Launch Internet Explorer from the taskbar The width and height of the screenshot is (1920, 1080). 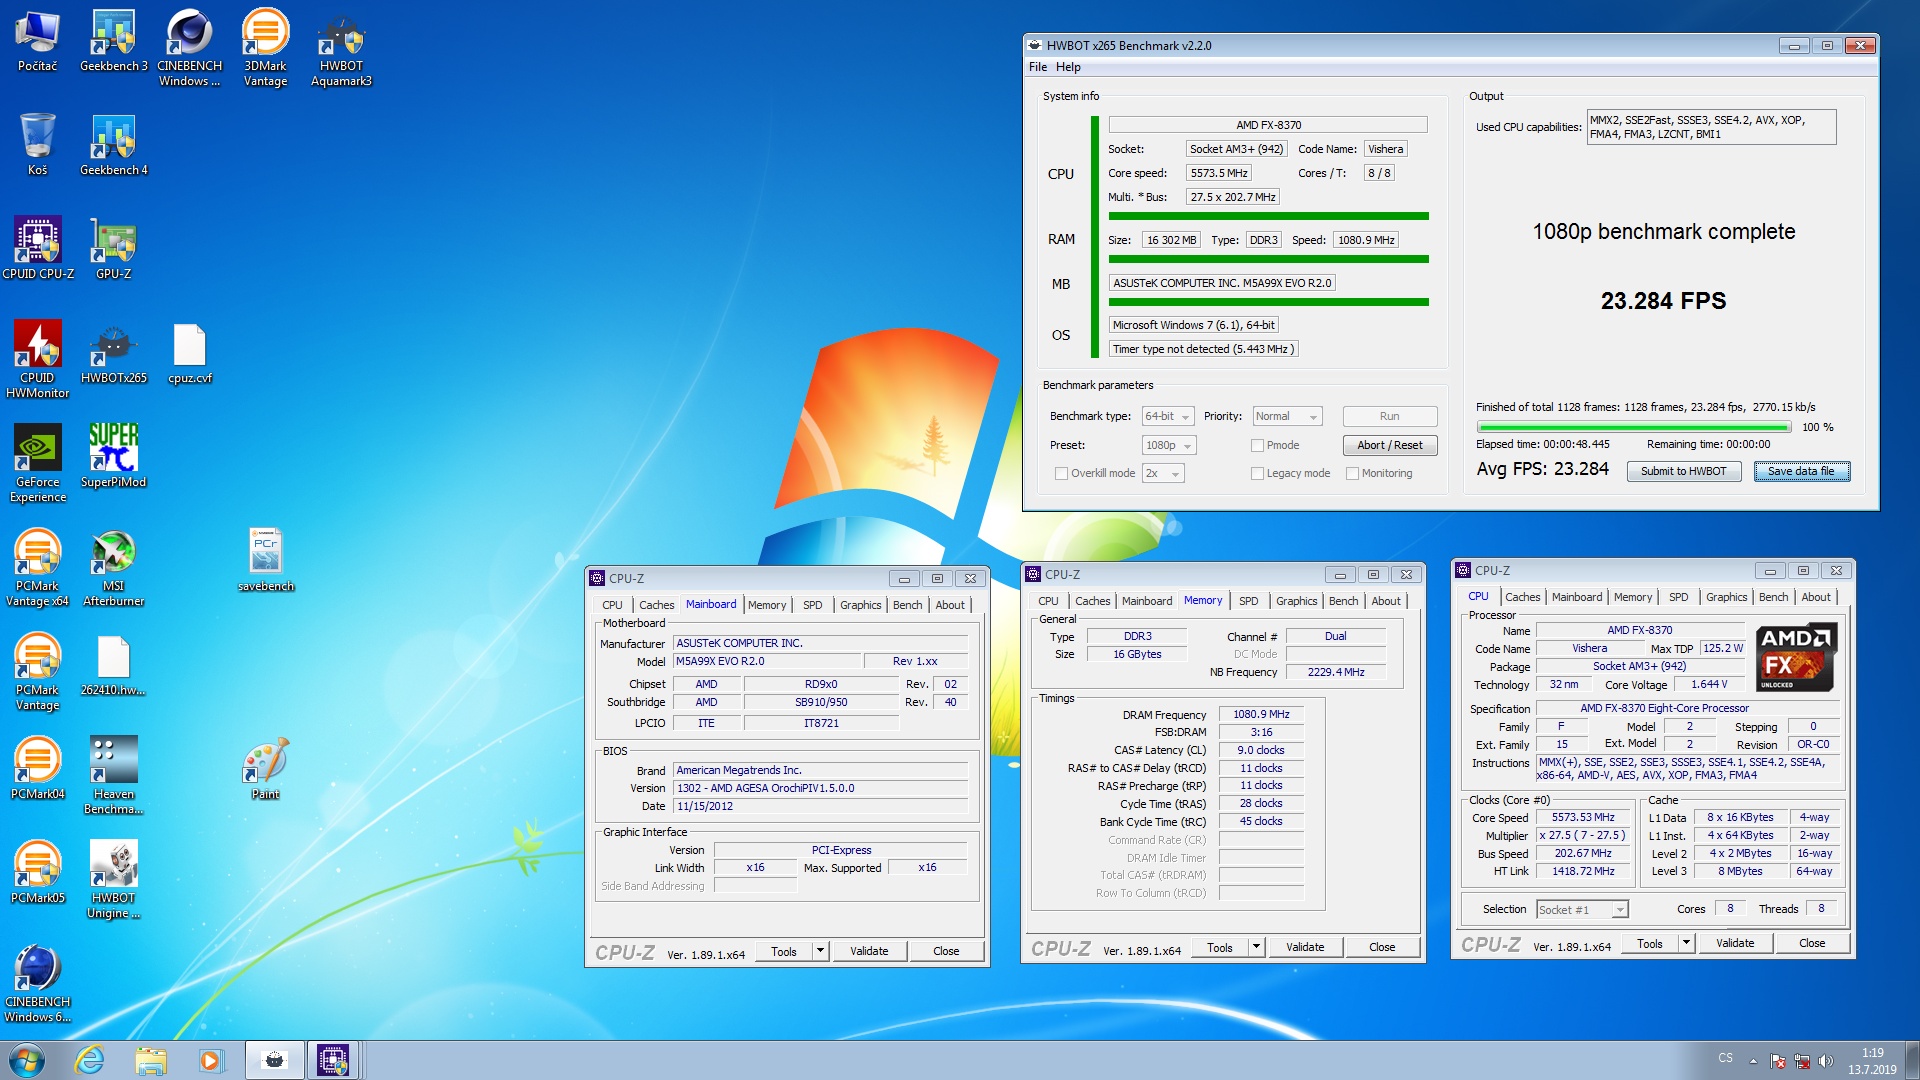point(90,1060)
